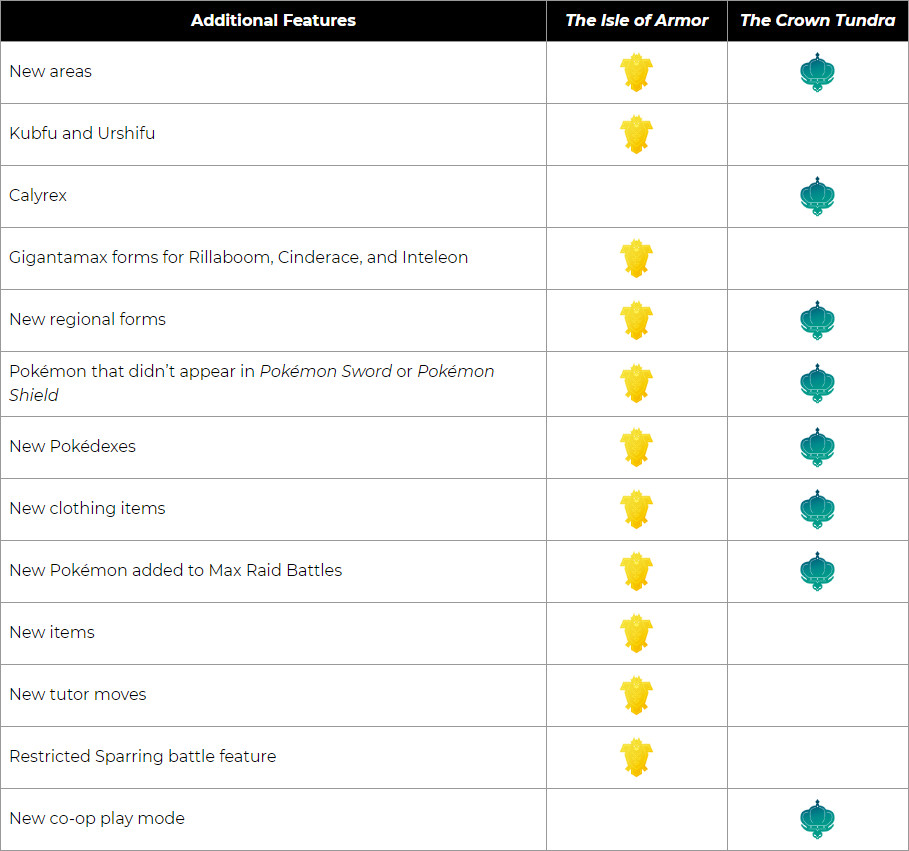Click the Crown Tundra icon for New areas
Viewport: 909px width, 851px height.
click(817, 73)
